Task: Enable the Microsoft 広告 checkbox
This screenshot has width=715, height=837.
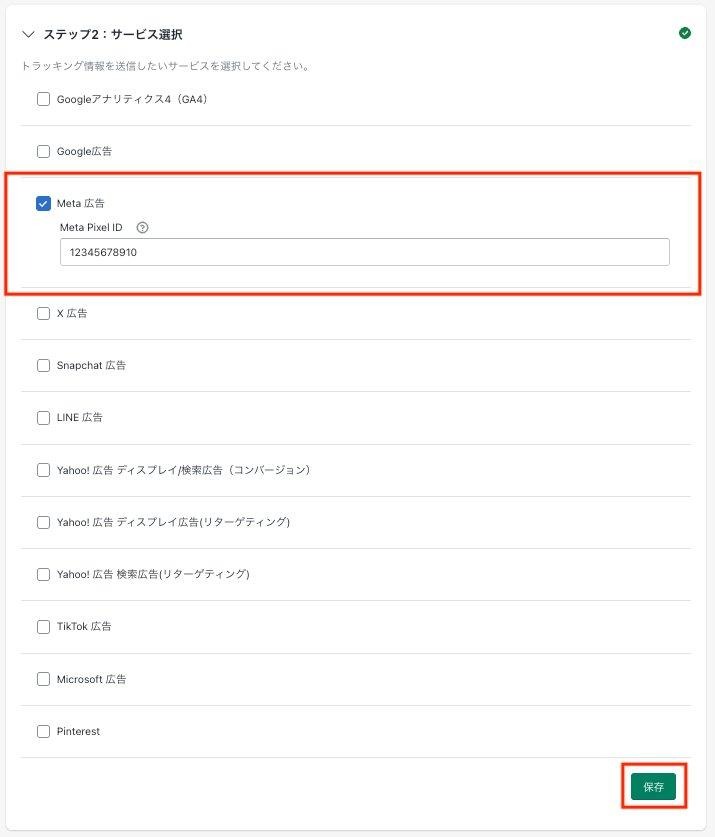Action: [x=43, y=679]
